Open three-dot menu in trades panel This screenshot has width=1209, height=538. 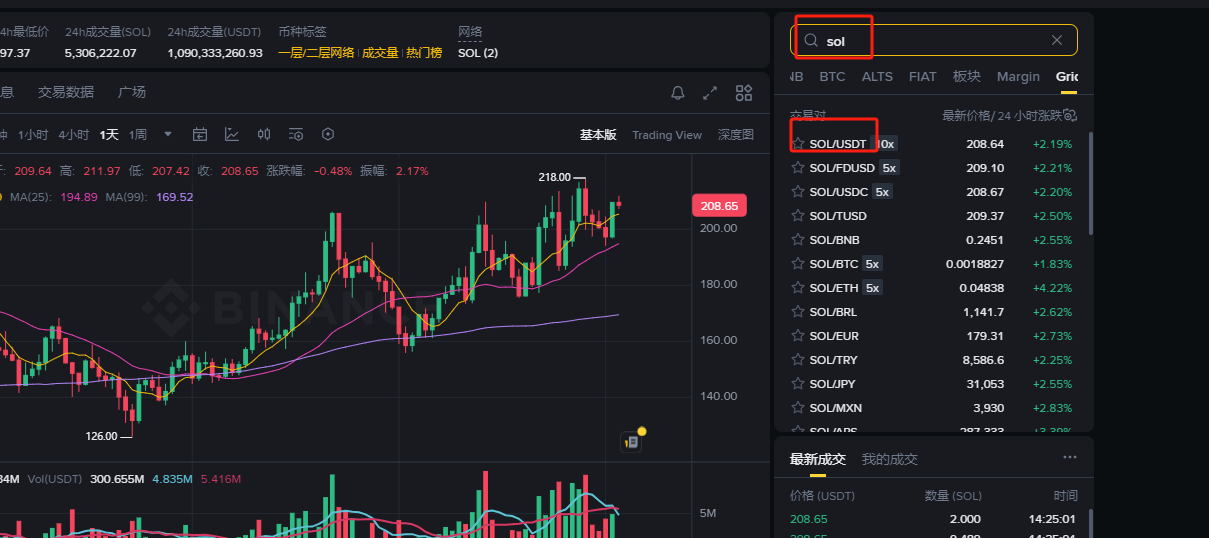(x=1070, y=458)
